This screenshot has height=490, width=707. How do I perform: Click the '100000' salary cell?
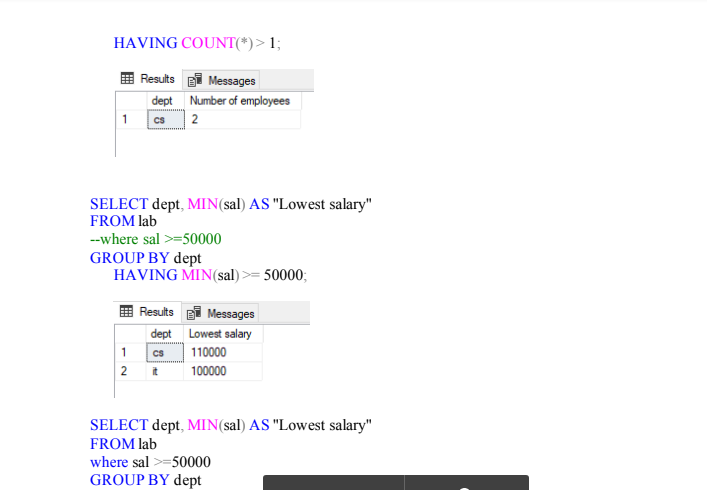pos(223,371)
